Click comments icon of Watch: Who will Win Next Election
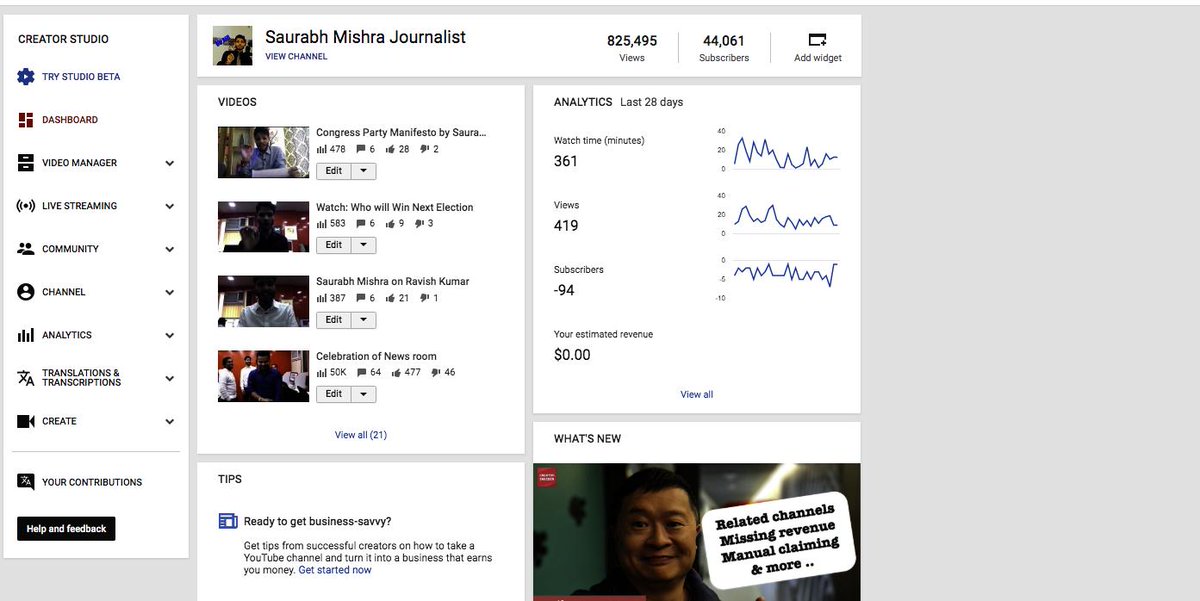 click(361, 224)
